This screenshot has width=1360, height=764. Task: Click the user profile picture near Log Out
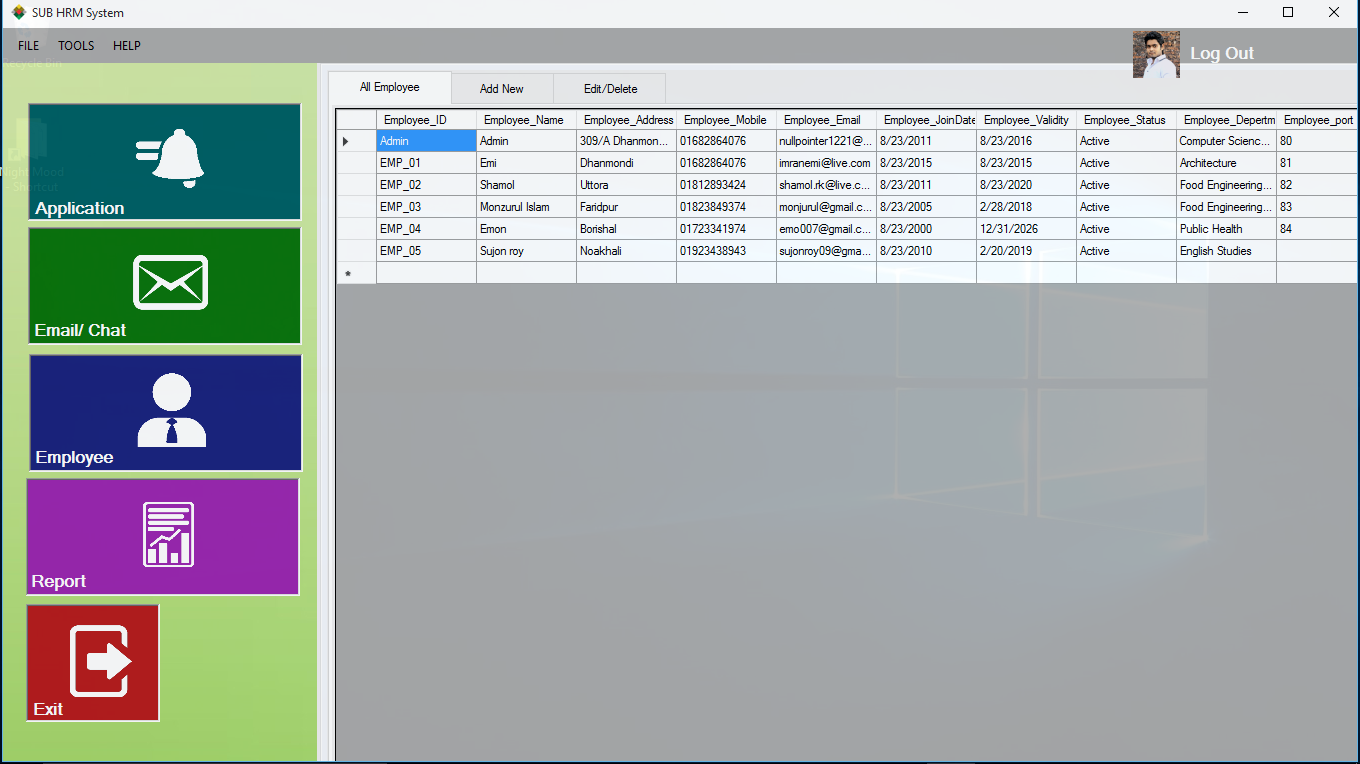point(1156,54)
